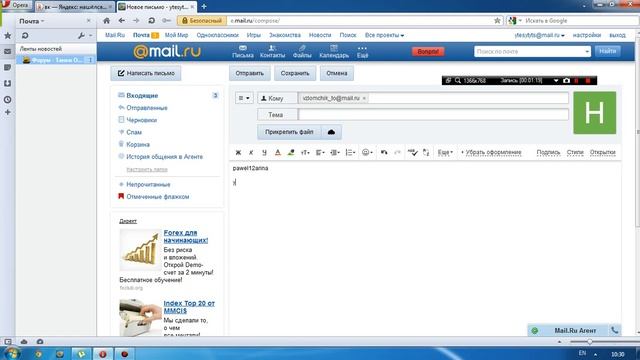Screen dimensions: 640x360
Task: Expand Все проекты menu
Action: (384, 36)
